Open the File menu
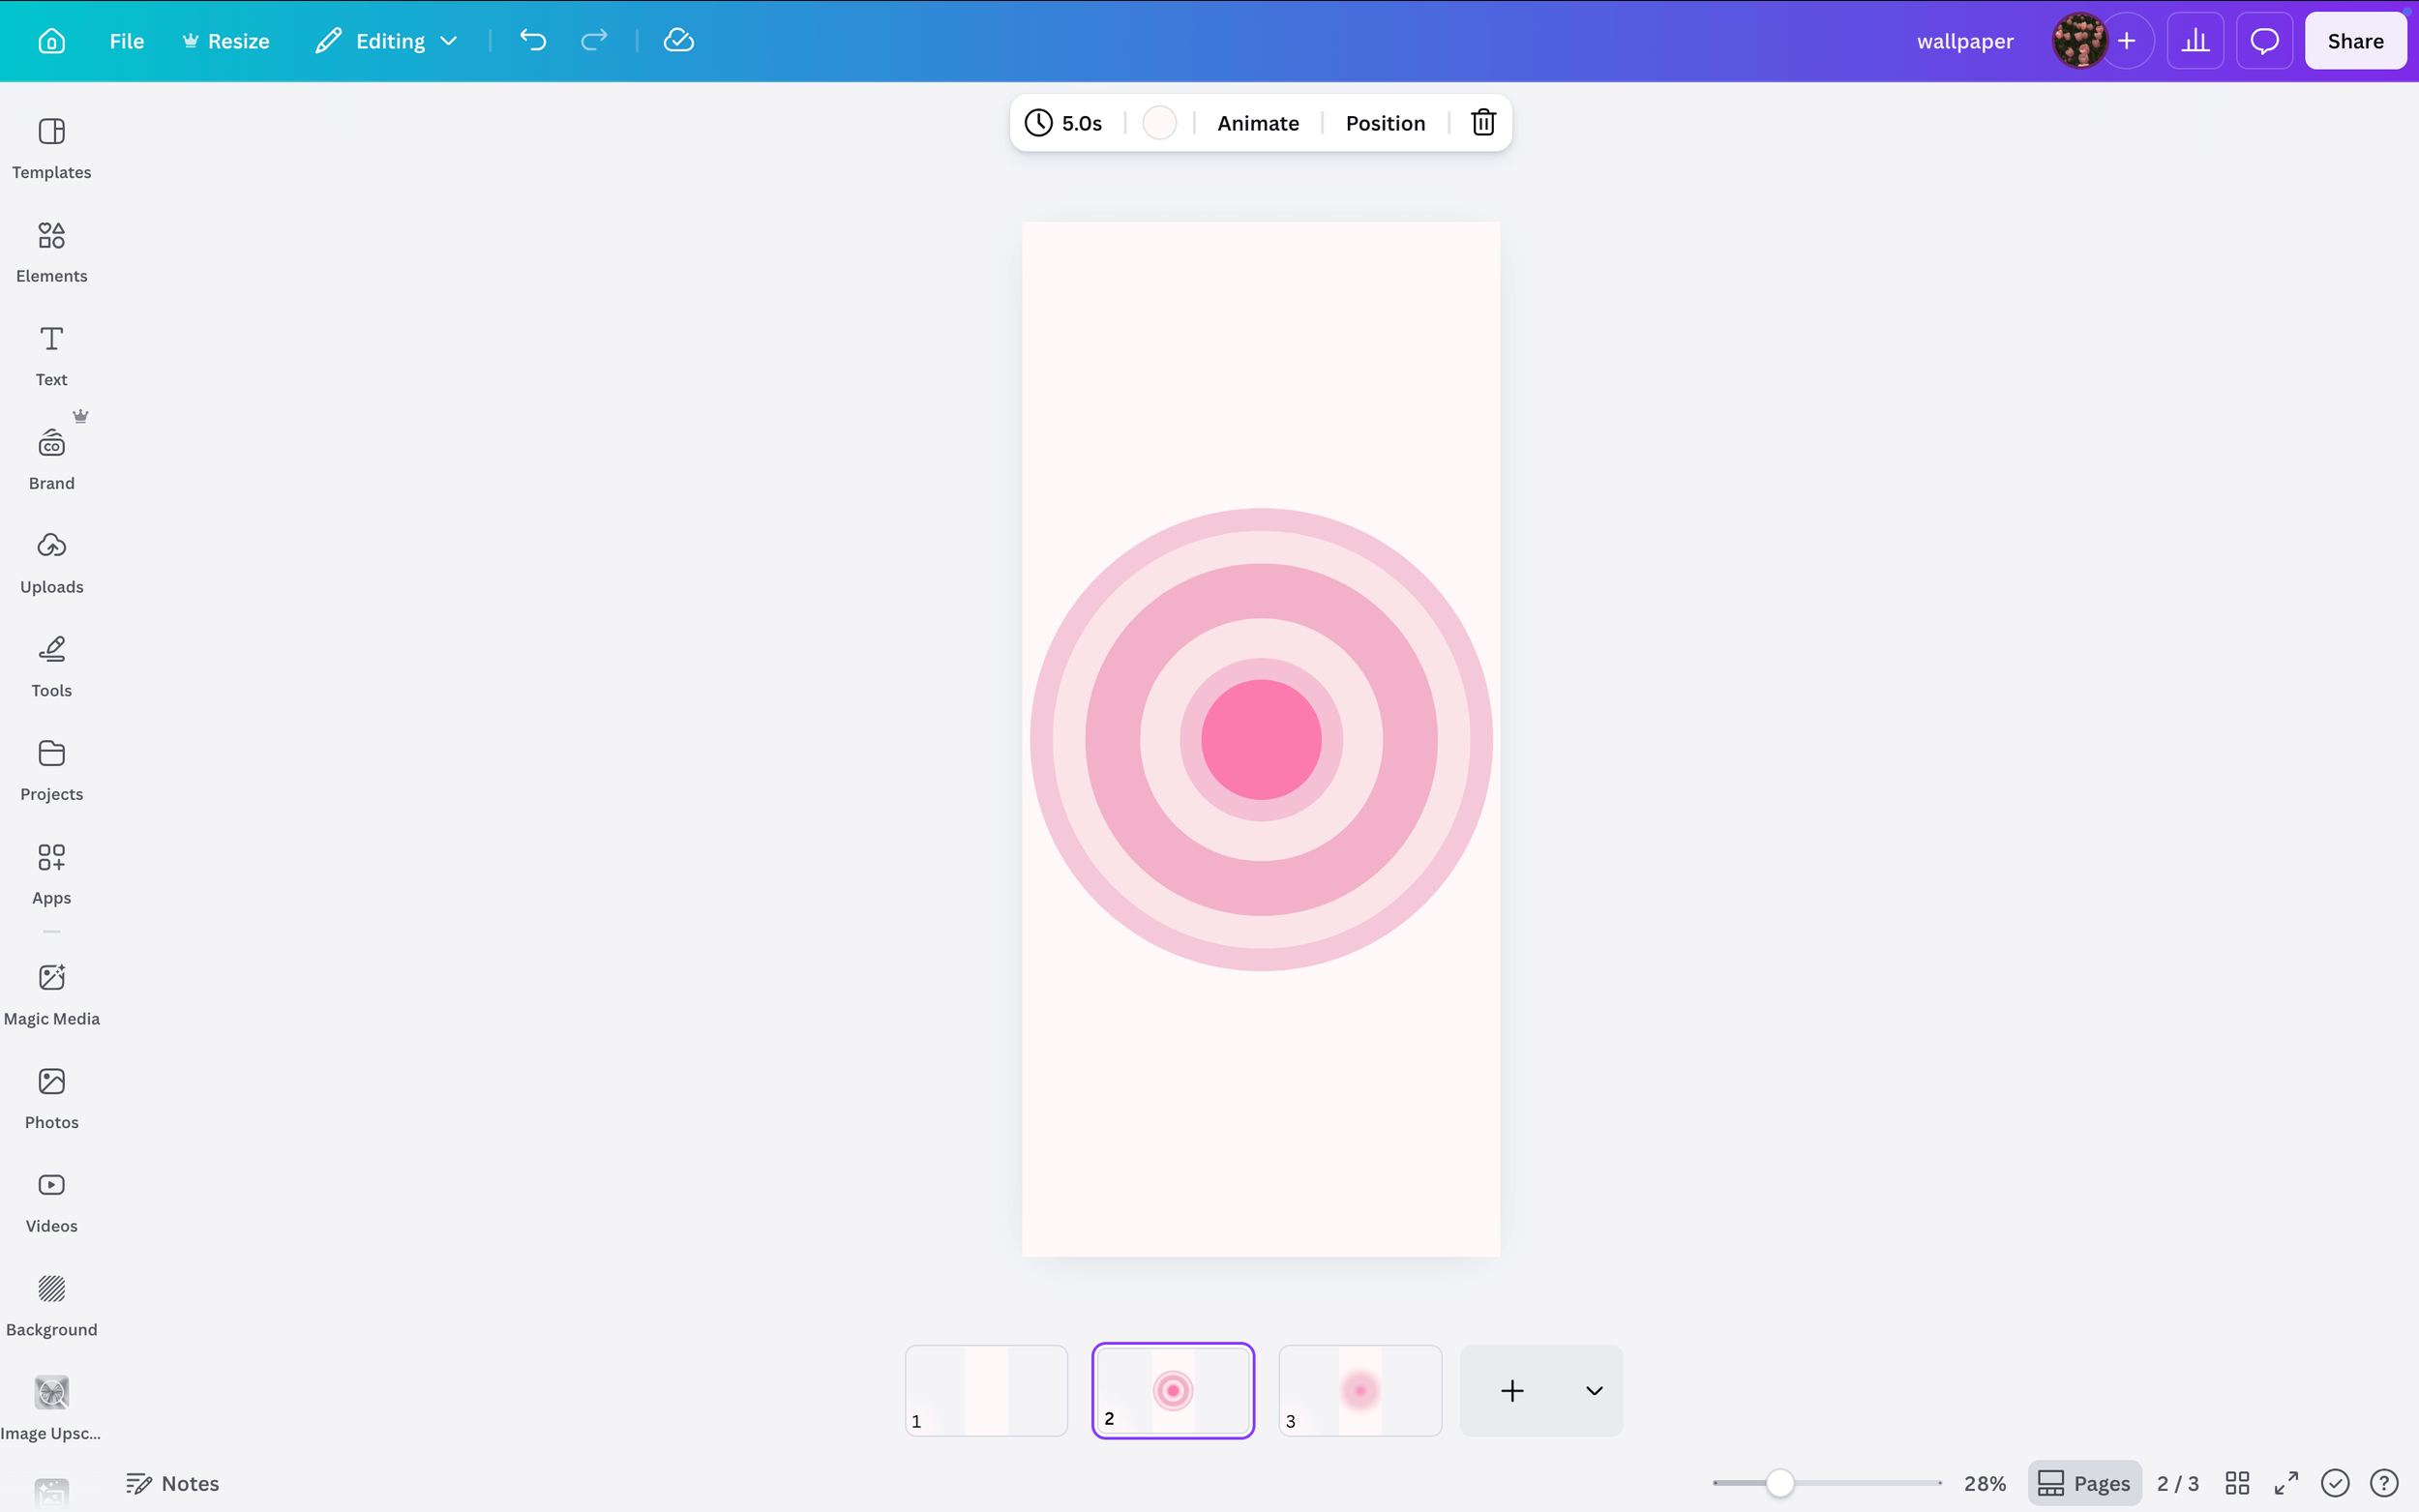This screenshot has height=1512, width=2419. pyautogui.click(x=127, y=40)
